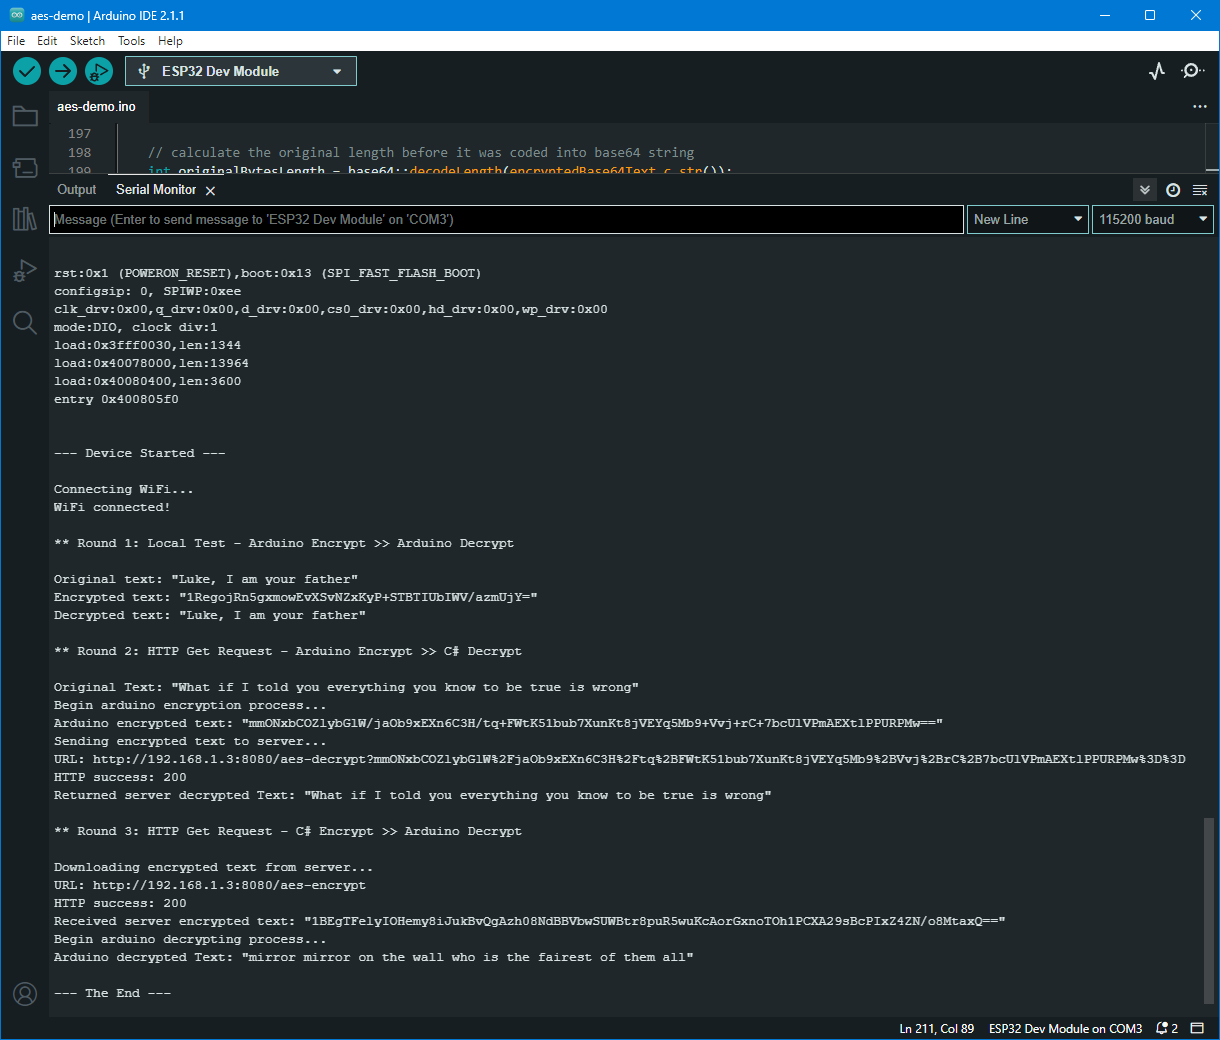Viewport: 1220px width, 1040px height.
Task: Click Ln 211, Col 89 status entry
Action: [937, 1029]
